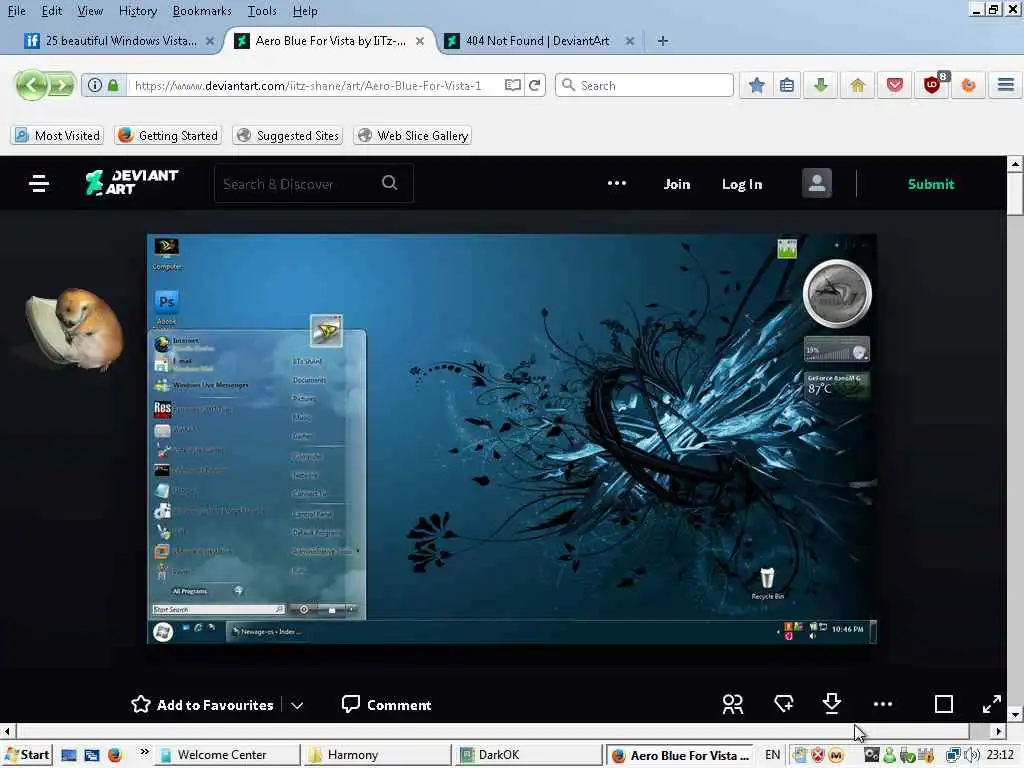This screenshot has height=768, width=1024.
Task: Click the green Submit link
Action: tap(931, 184)
